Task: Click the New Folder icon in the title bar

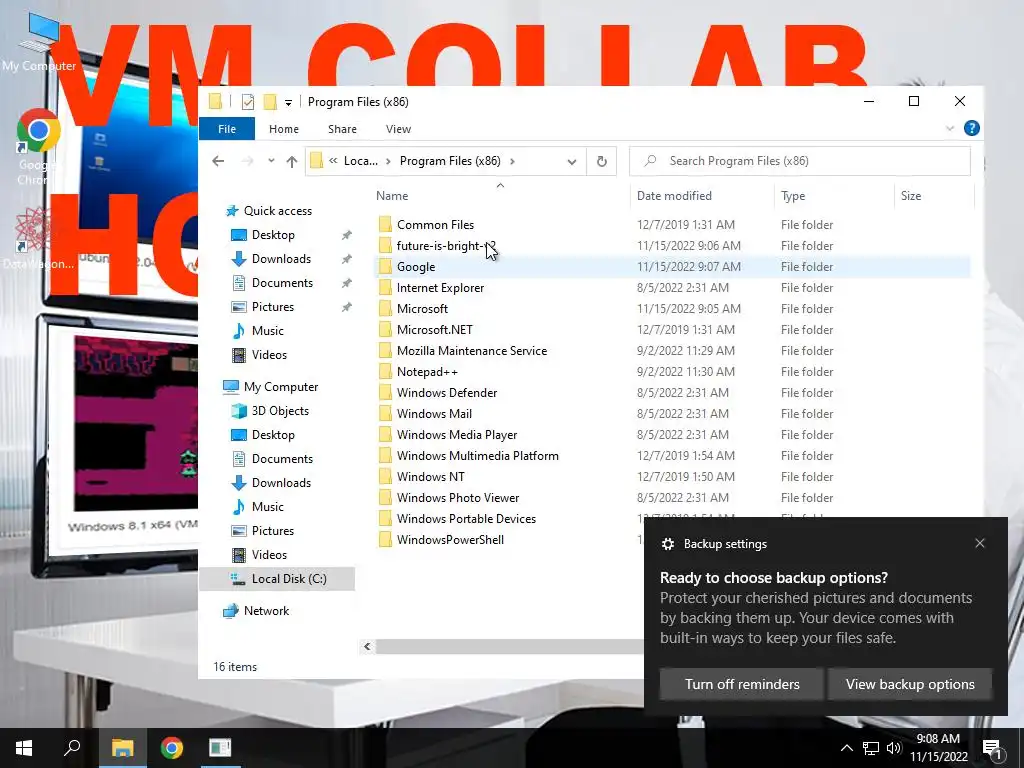Action: [270, 102]
